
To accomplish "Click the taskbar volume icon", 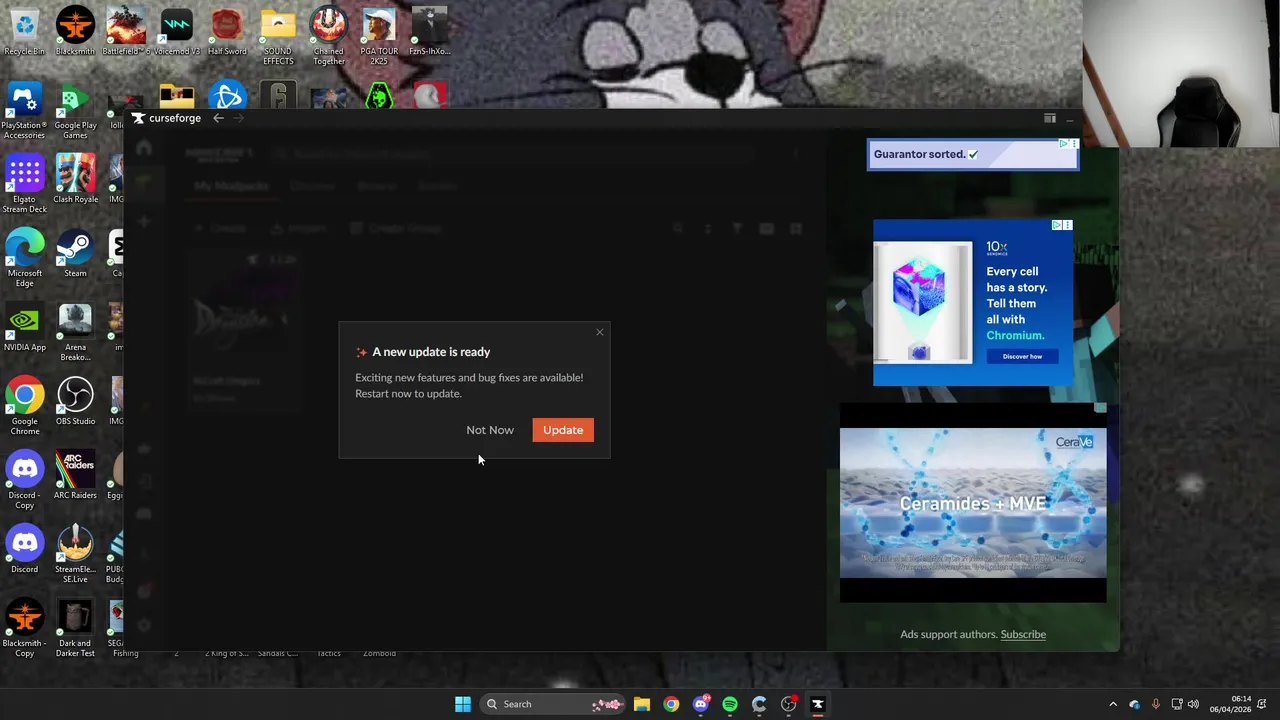I will point(1193,704).
